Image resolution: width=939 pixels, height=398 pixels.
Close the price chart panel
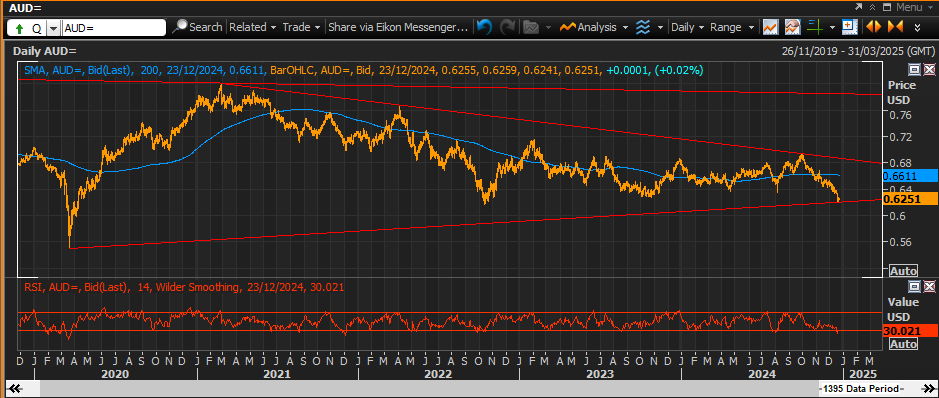pyautogui.click(x=928, y=69)
